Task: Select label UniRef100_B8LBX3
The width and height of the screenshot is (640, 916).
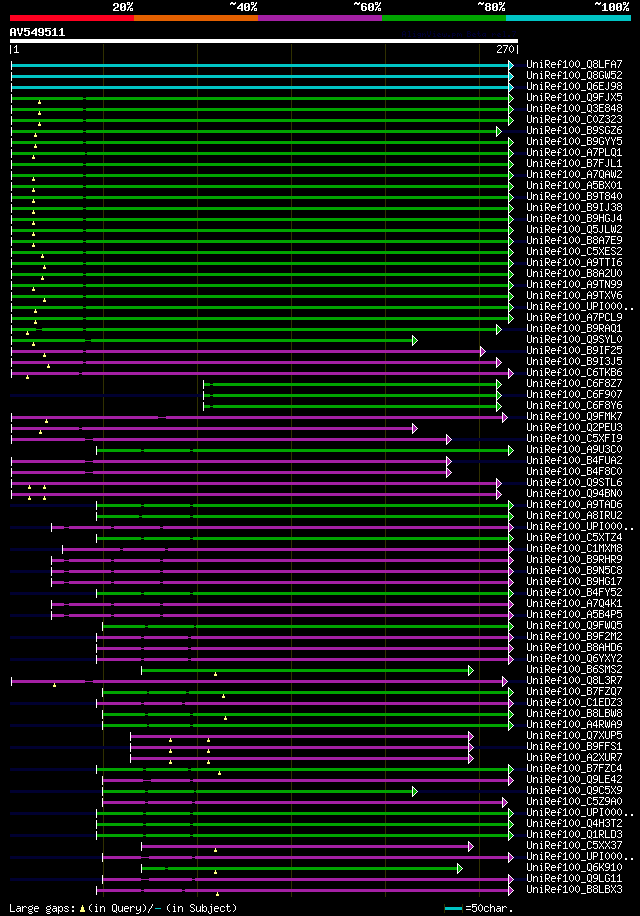Action: pos(574,890)
